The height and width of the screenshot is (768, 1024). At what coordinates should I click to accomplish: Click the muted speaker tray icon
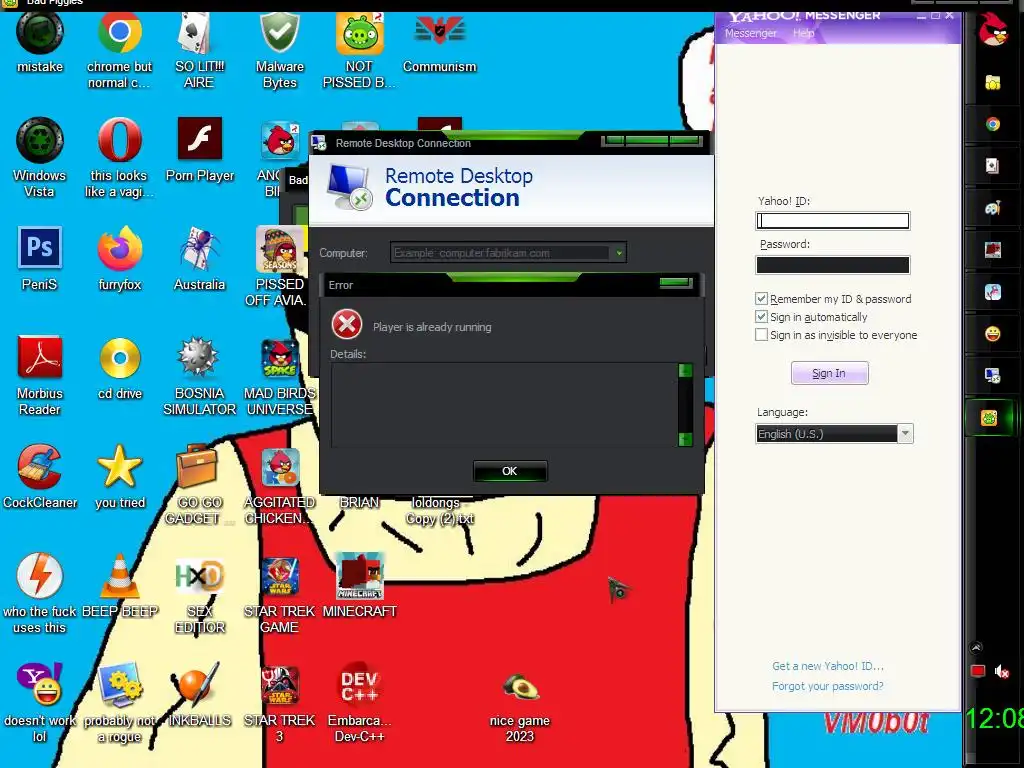[1001, 671]
